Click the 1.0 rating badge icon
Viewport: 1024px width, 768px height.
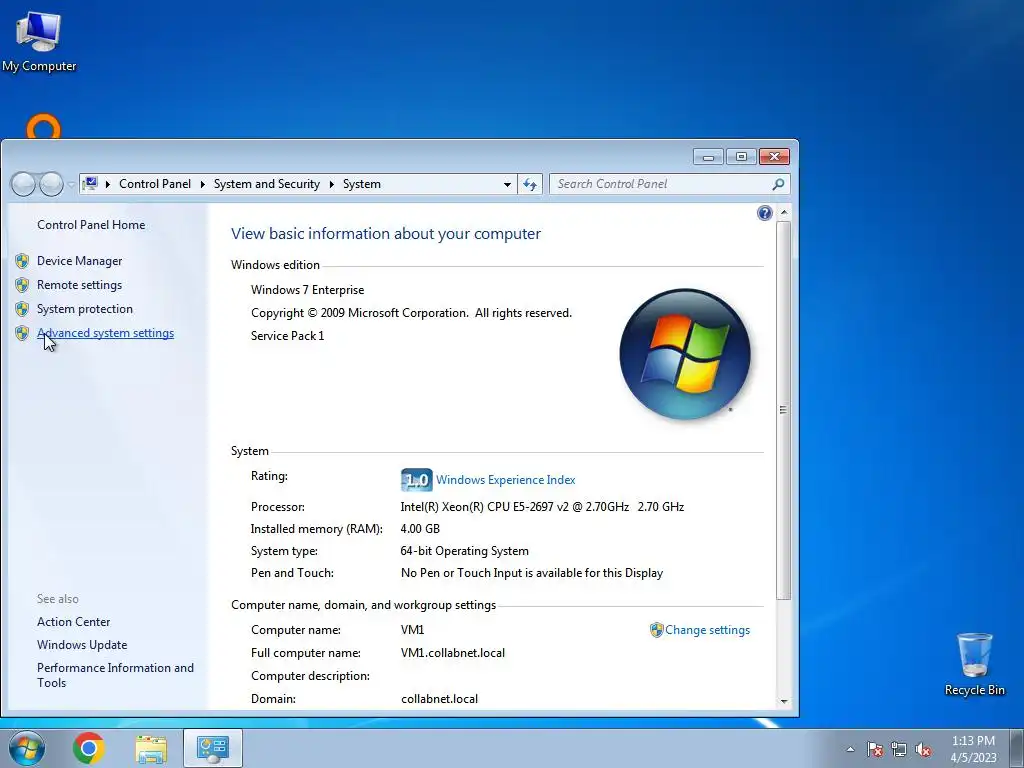[416, 480]
